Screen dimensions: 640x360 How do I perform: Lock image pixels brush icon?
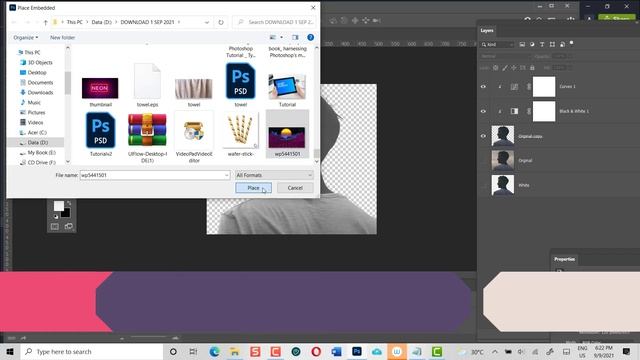coord(505,68)
